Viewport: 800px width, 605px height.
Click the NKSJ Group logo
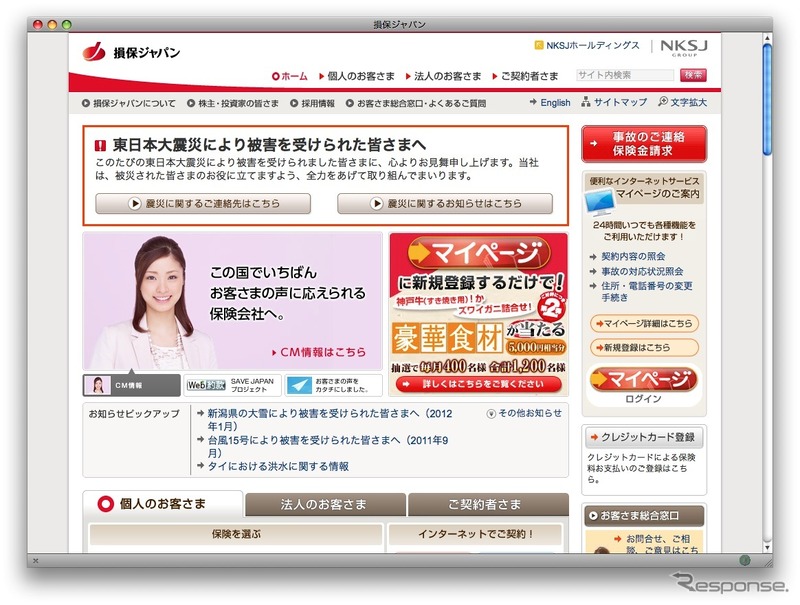682,48
